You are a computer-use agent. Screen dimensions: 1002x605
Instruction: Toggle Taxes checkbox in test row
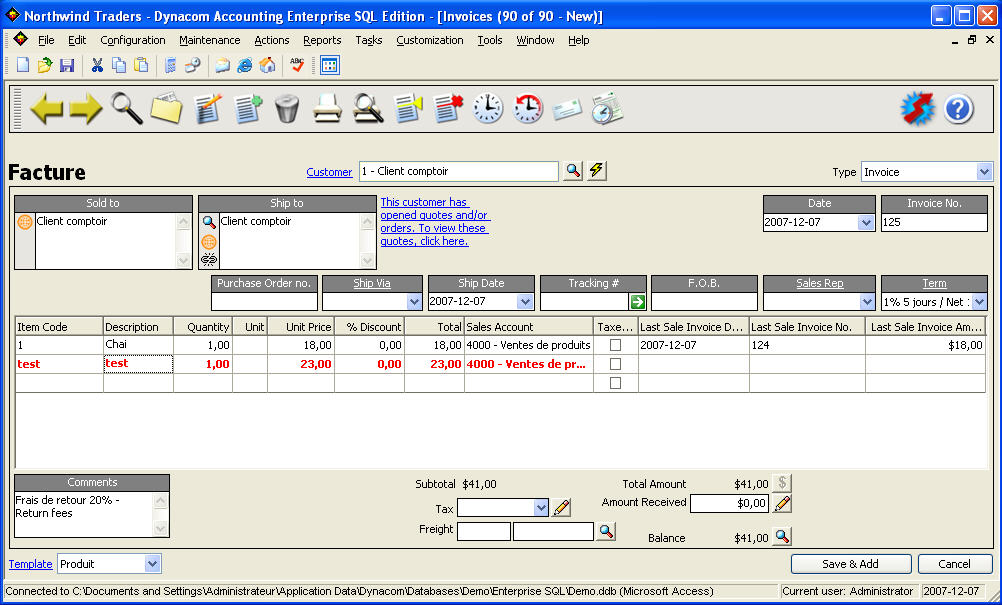[x=615, y=364]
